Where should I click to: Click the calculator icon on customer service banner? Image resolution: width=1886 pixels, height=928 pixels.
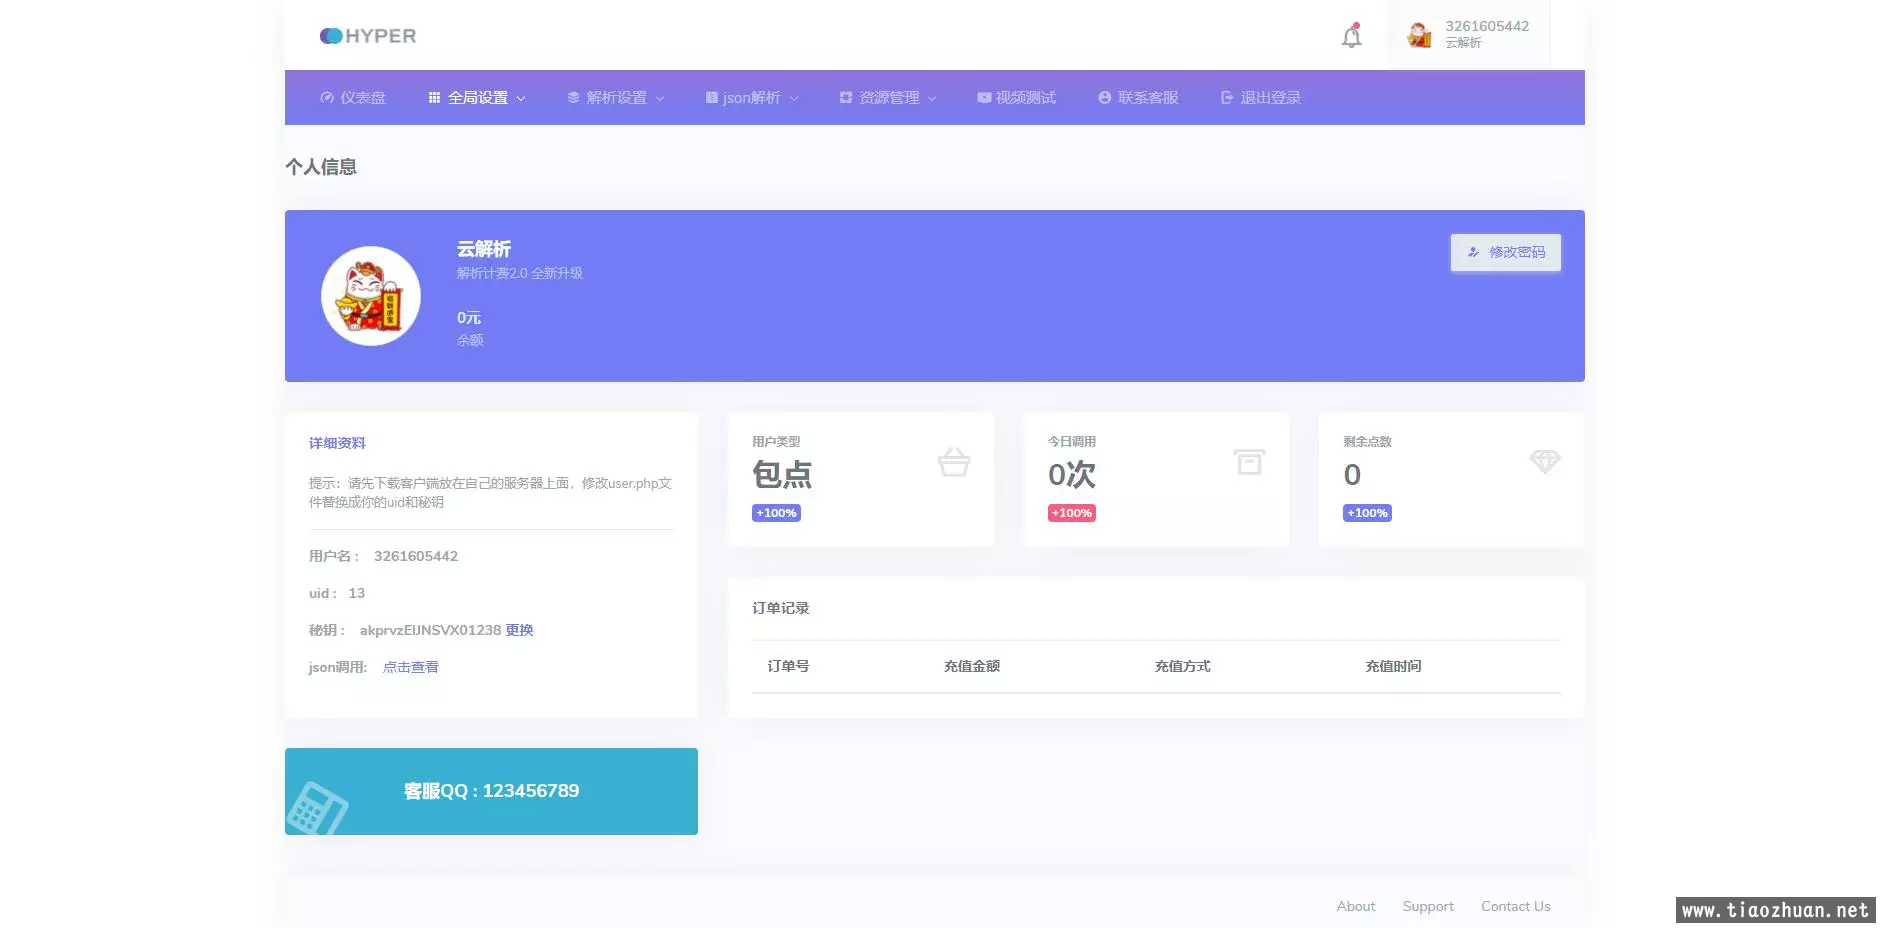point(316,808)
